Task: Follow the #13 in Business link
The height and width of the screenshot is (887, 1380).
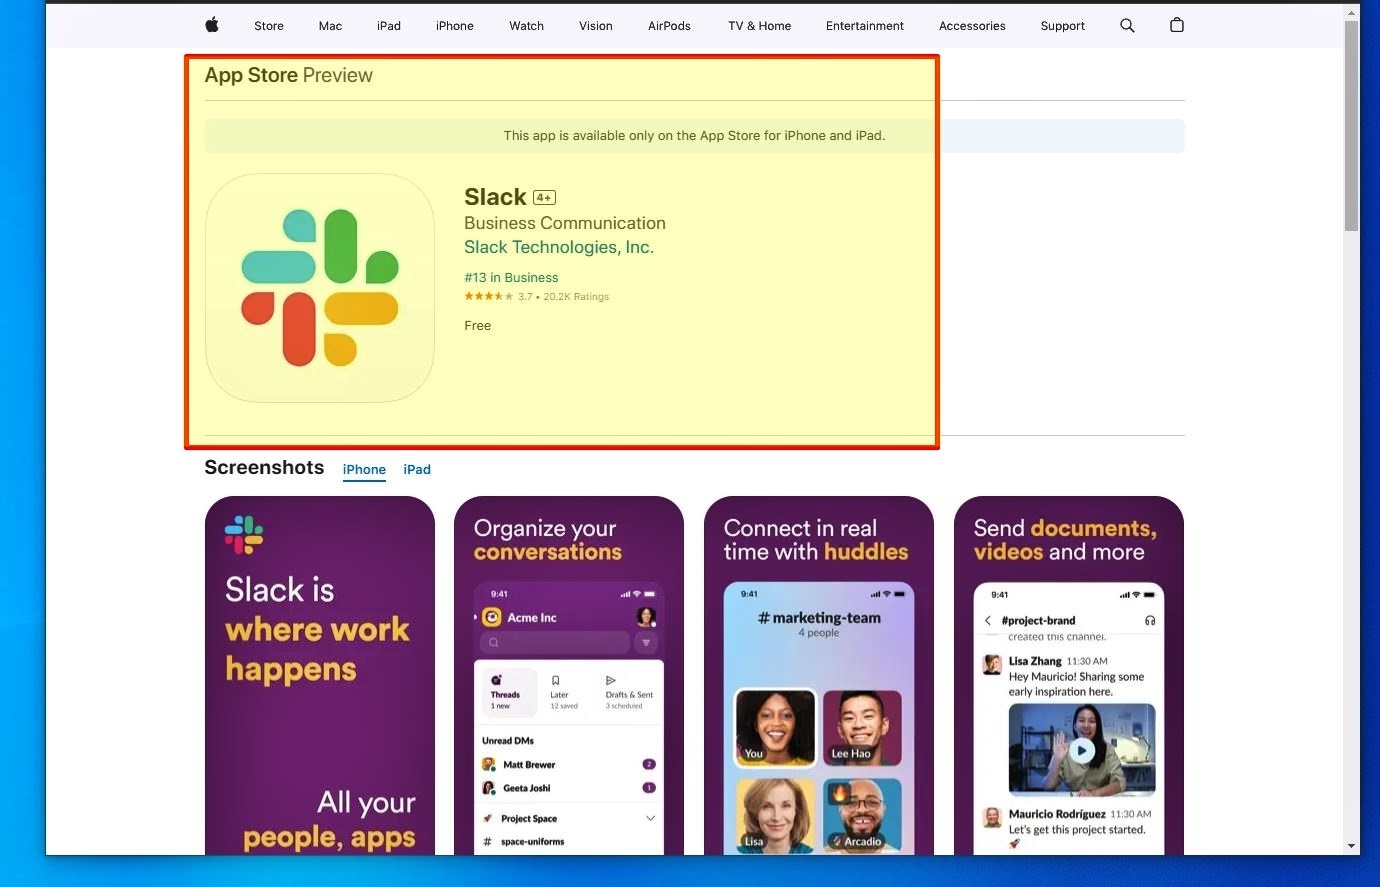Action: click(x=511, y=278)
